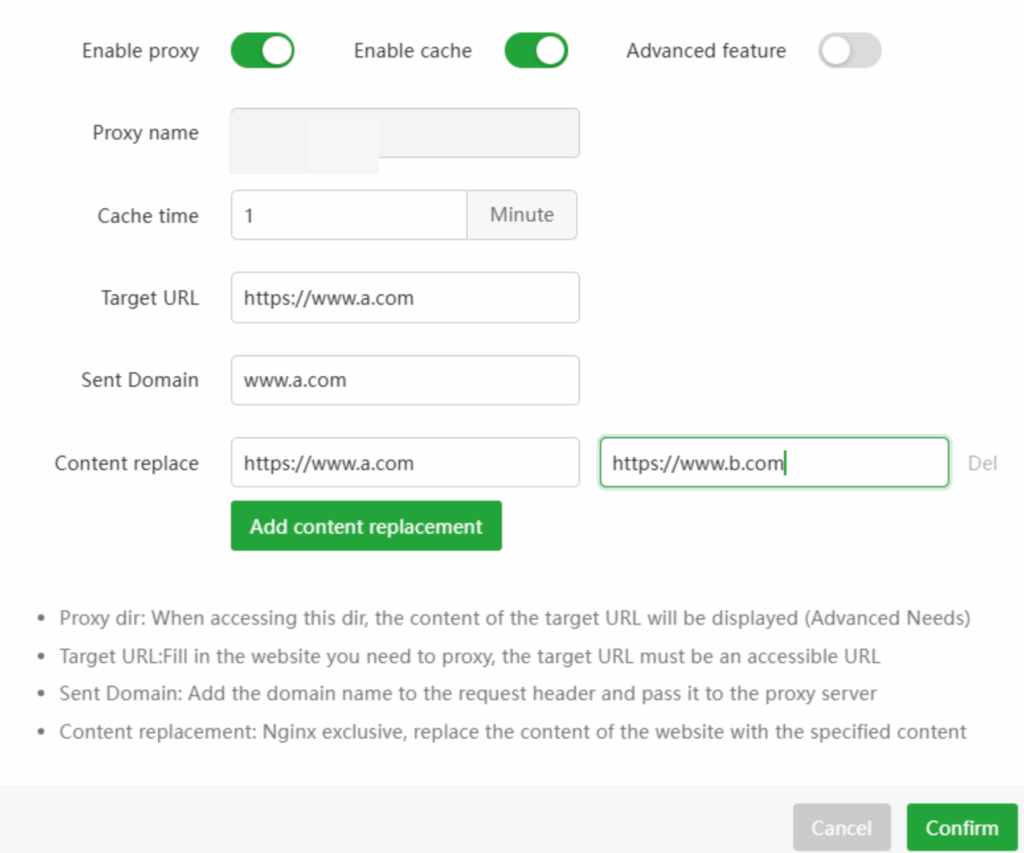Toggle the Enable cache switch
The height and width of the screenshot is (853, 1024).
pos(535,51)
